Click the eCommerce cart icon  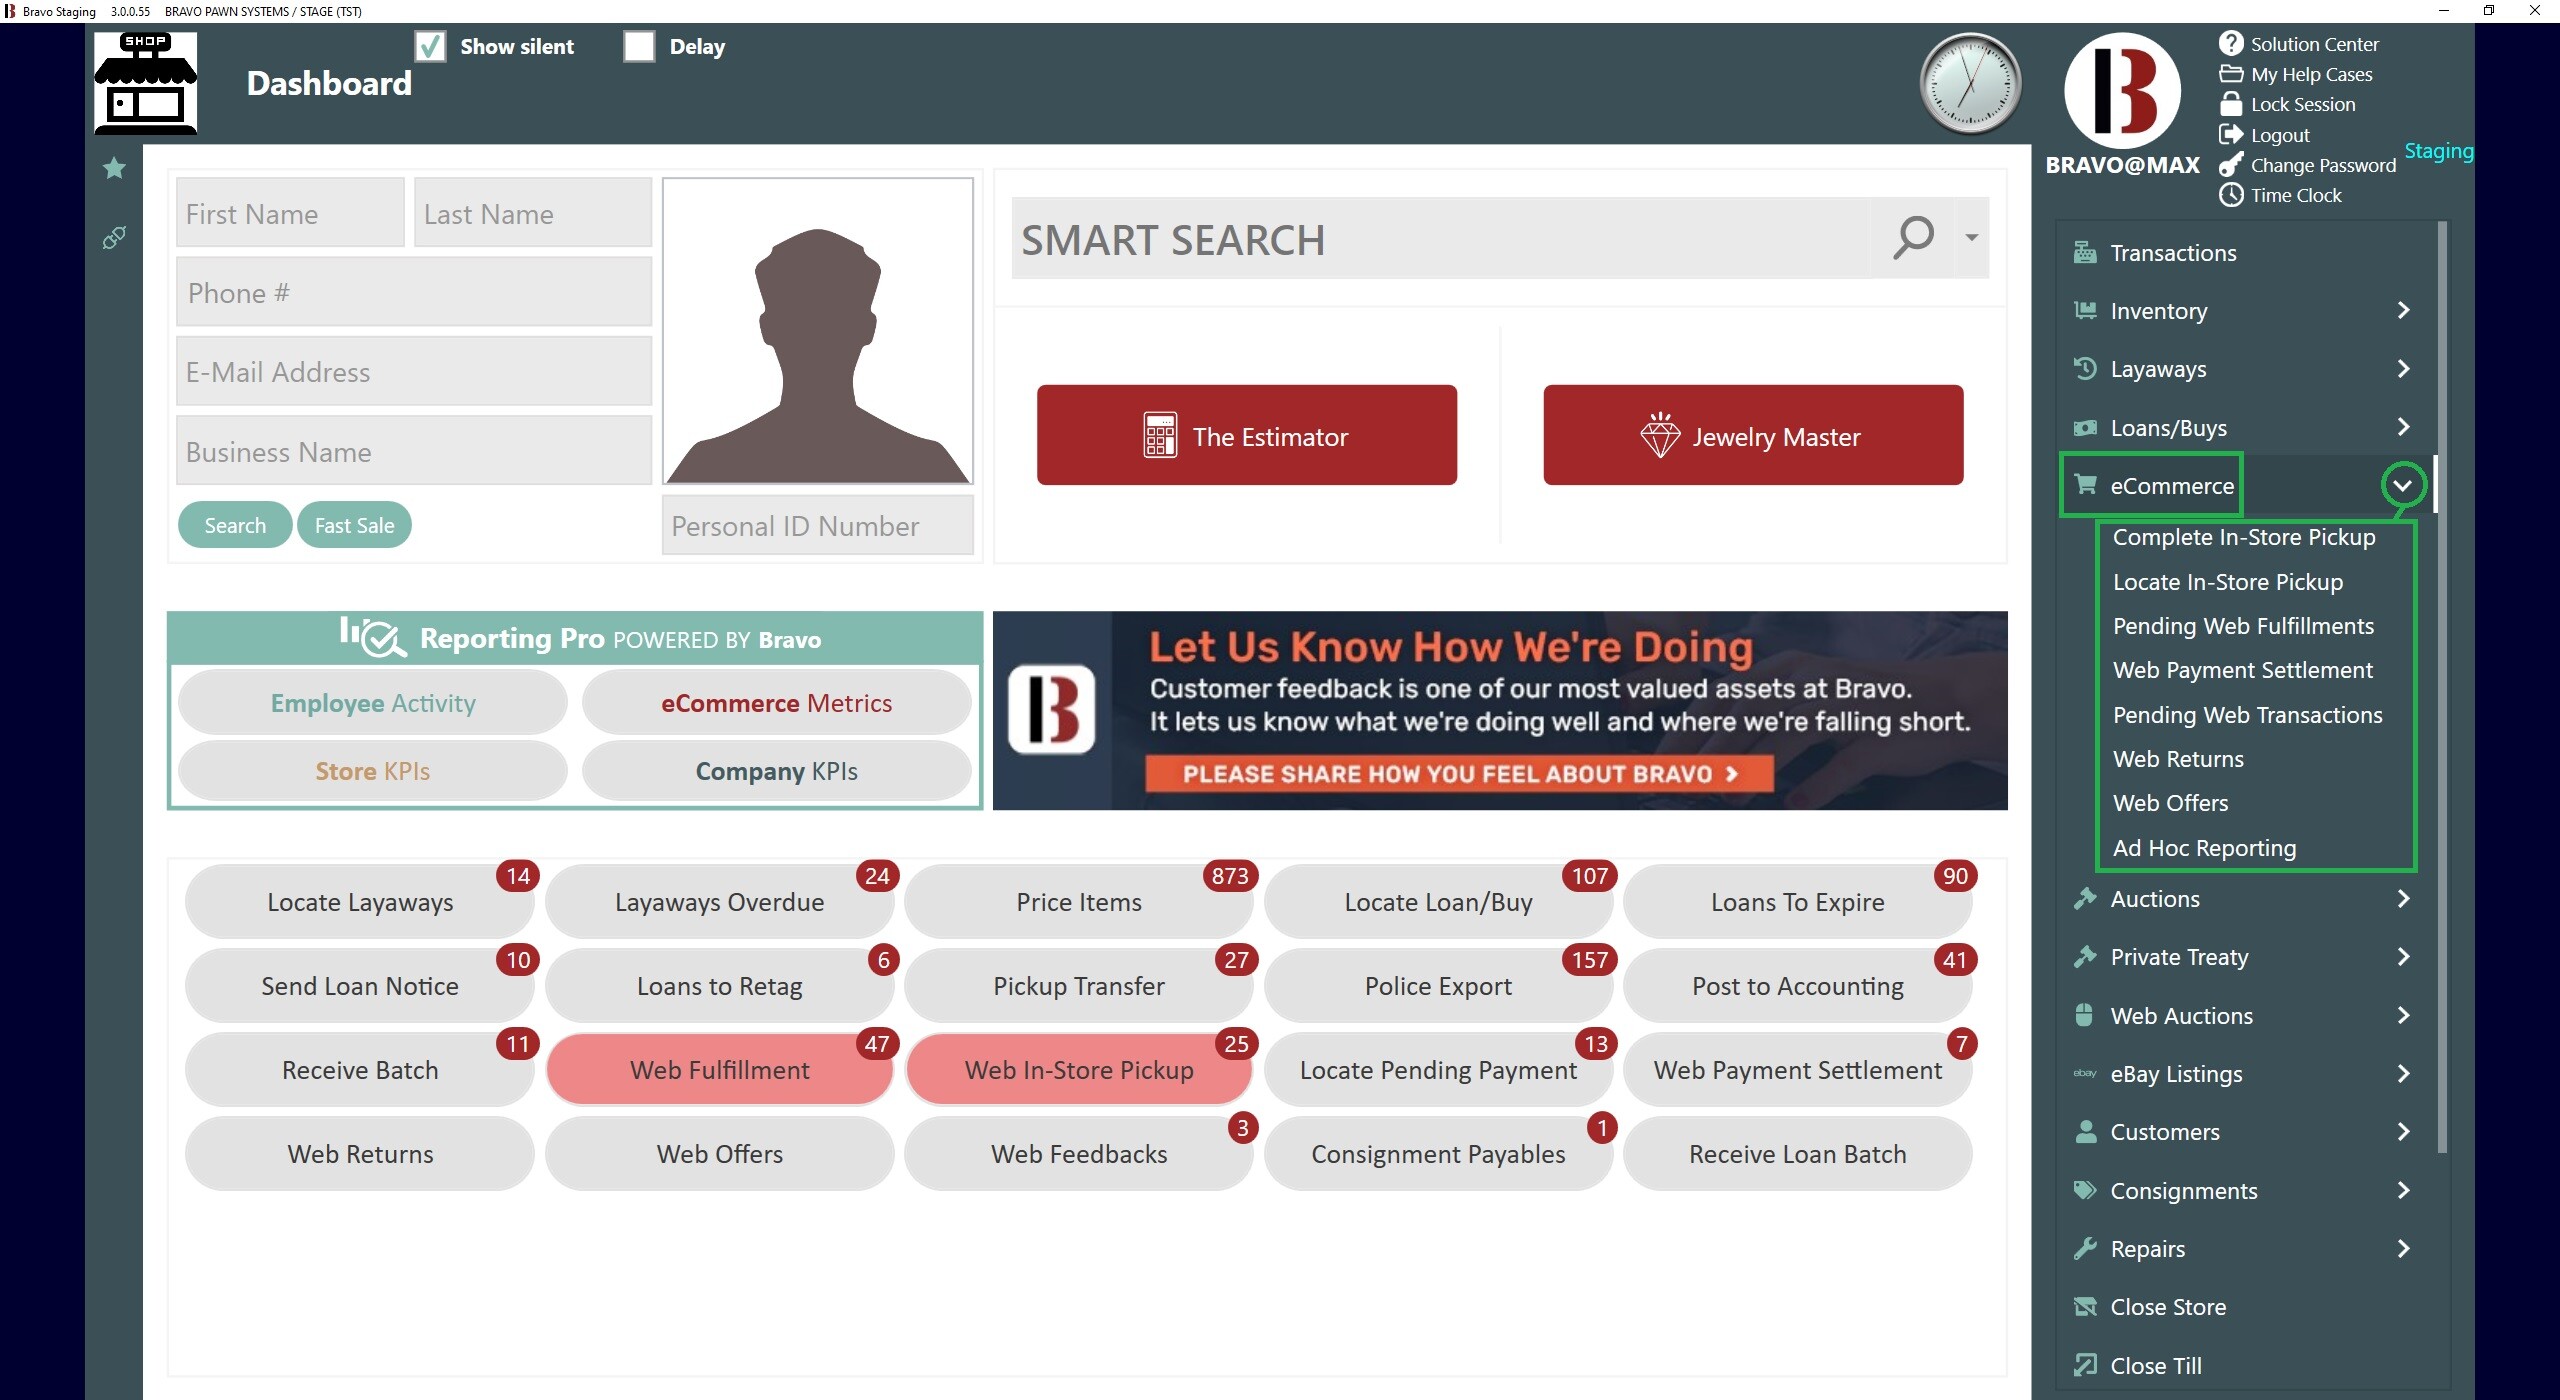[x=2085, y=485]
